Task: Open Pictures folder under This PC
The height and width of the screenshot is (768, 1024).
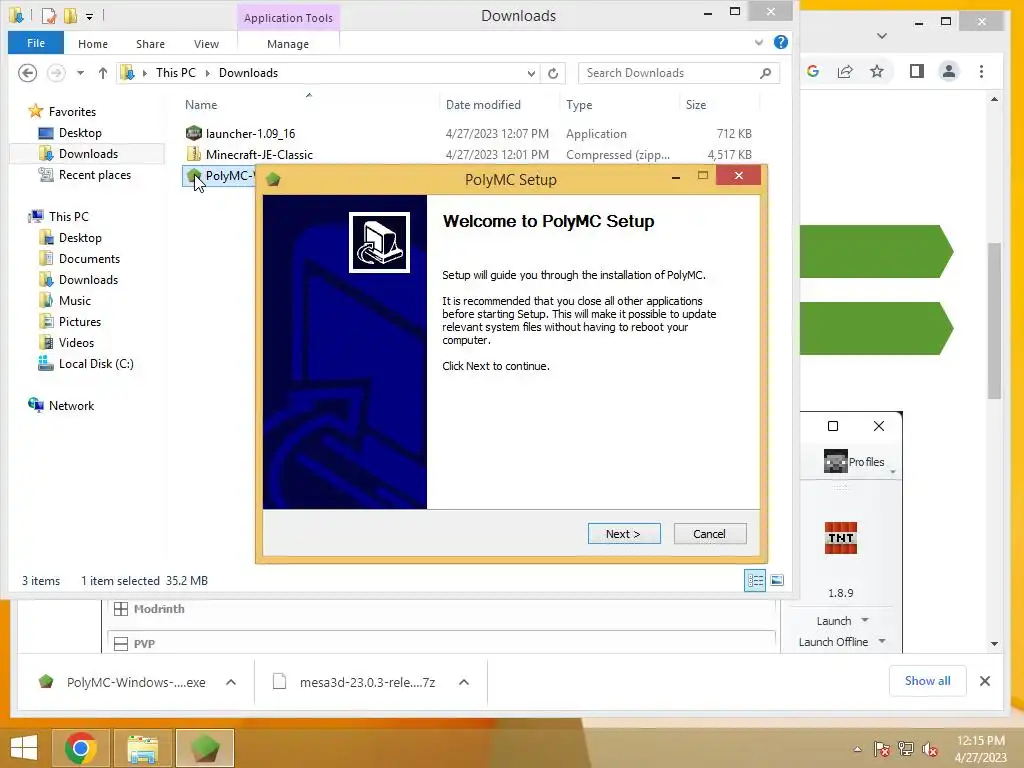Action: (80, 321)
